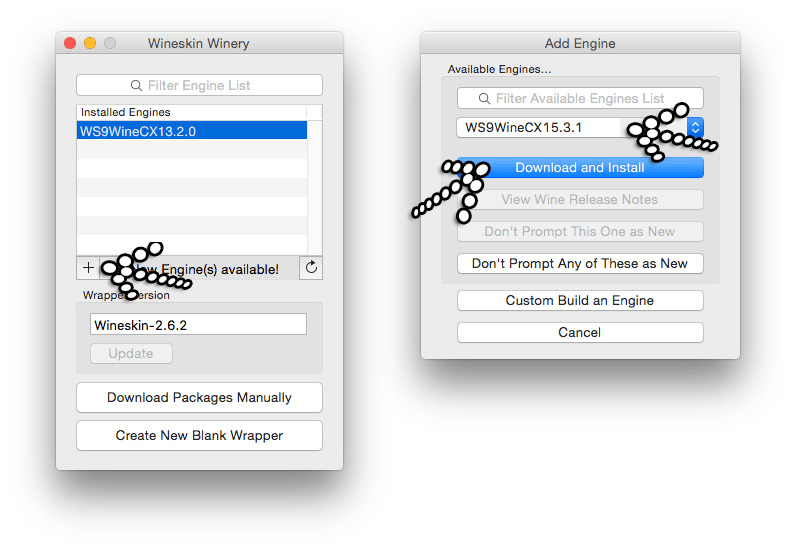This screenshot has height=550, width=800.
Task: Open the WS9WineCX15.3.1 engine dropdown
Action: 580,128
